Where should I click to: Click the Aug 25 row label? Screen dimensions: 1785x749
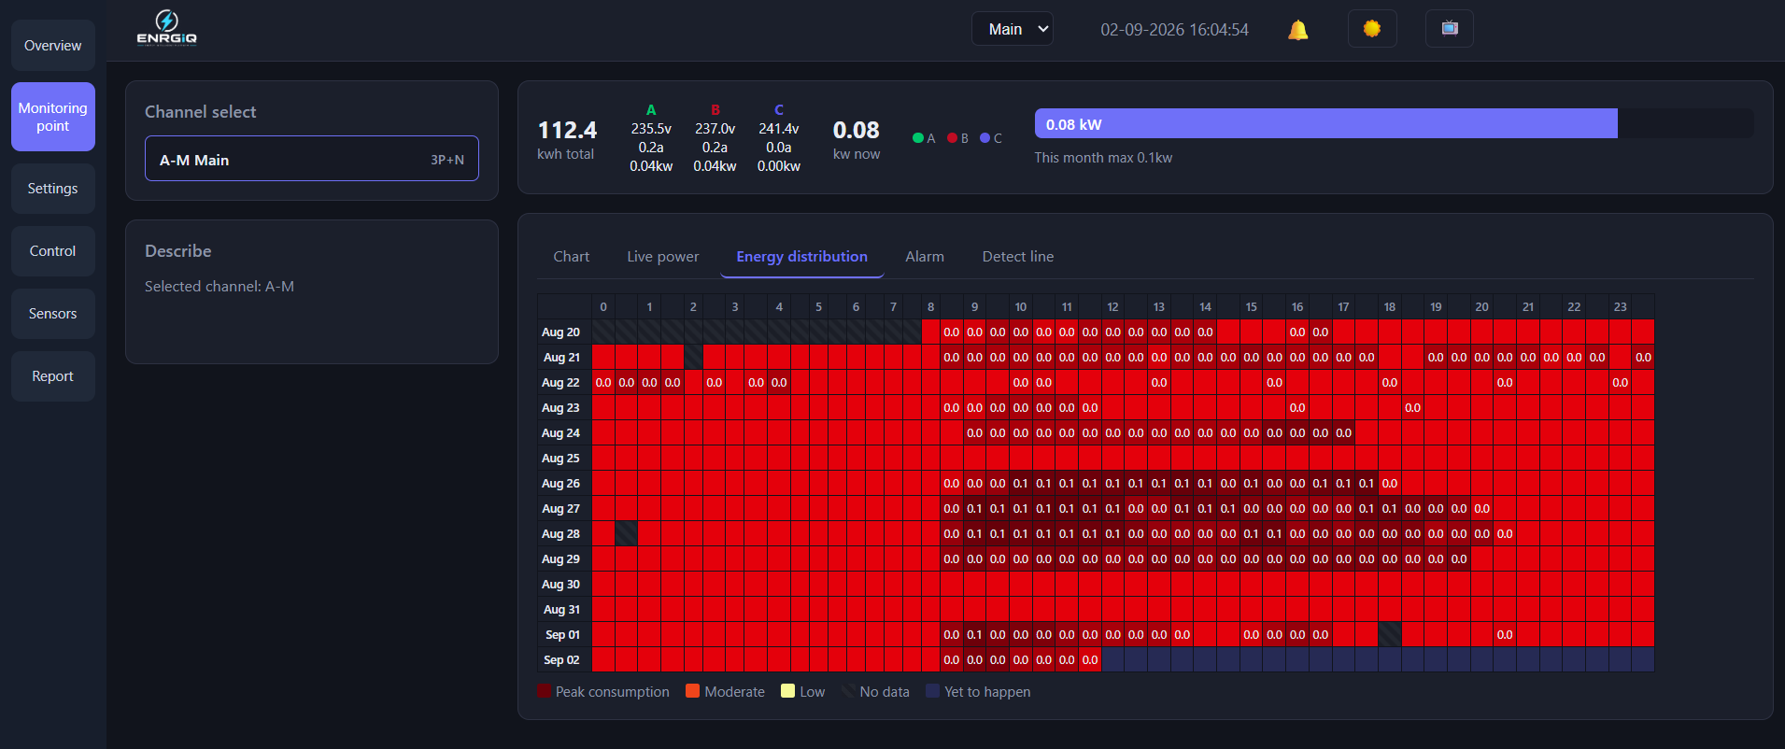561,458
